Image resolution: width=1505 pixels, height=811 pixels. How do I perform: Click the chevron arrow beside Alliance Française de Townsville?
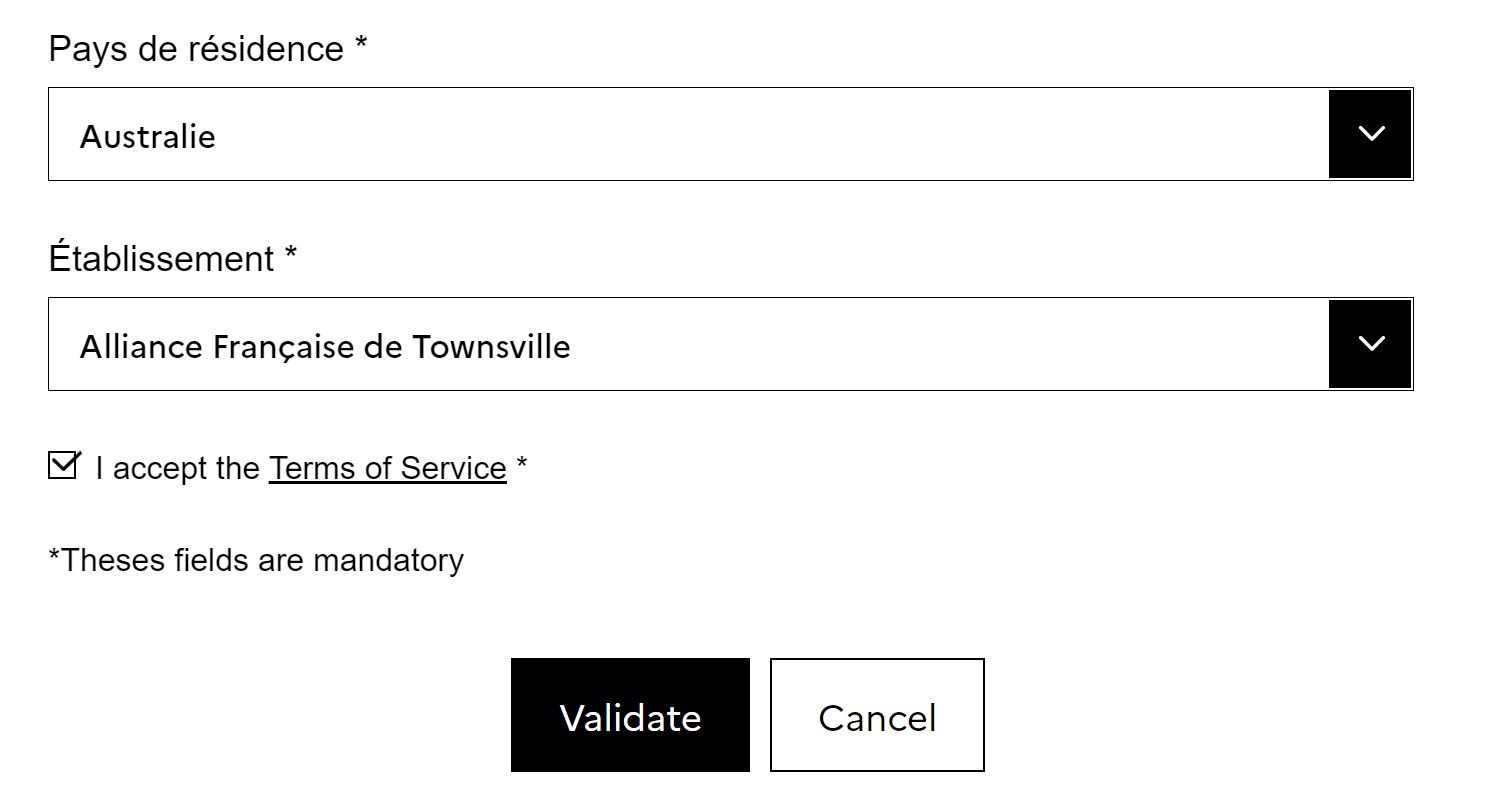point(1370,344)
